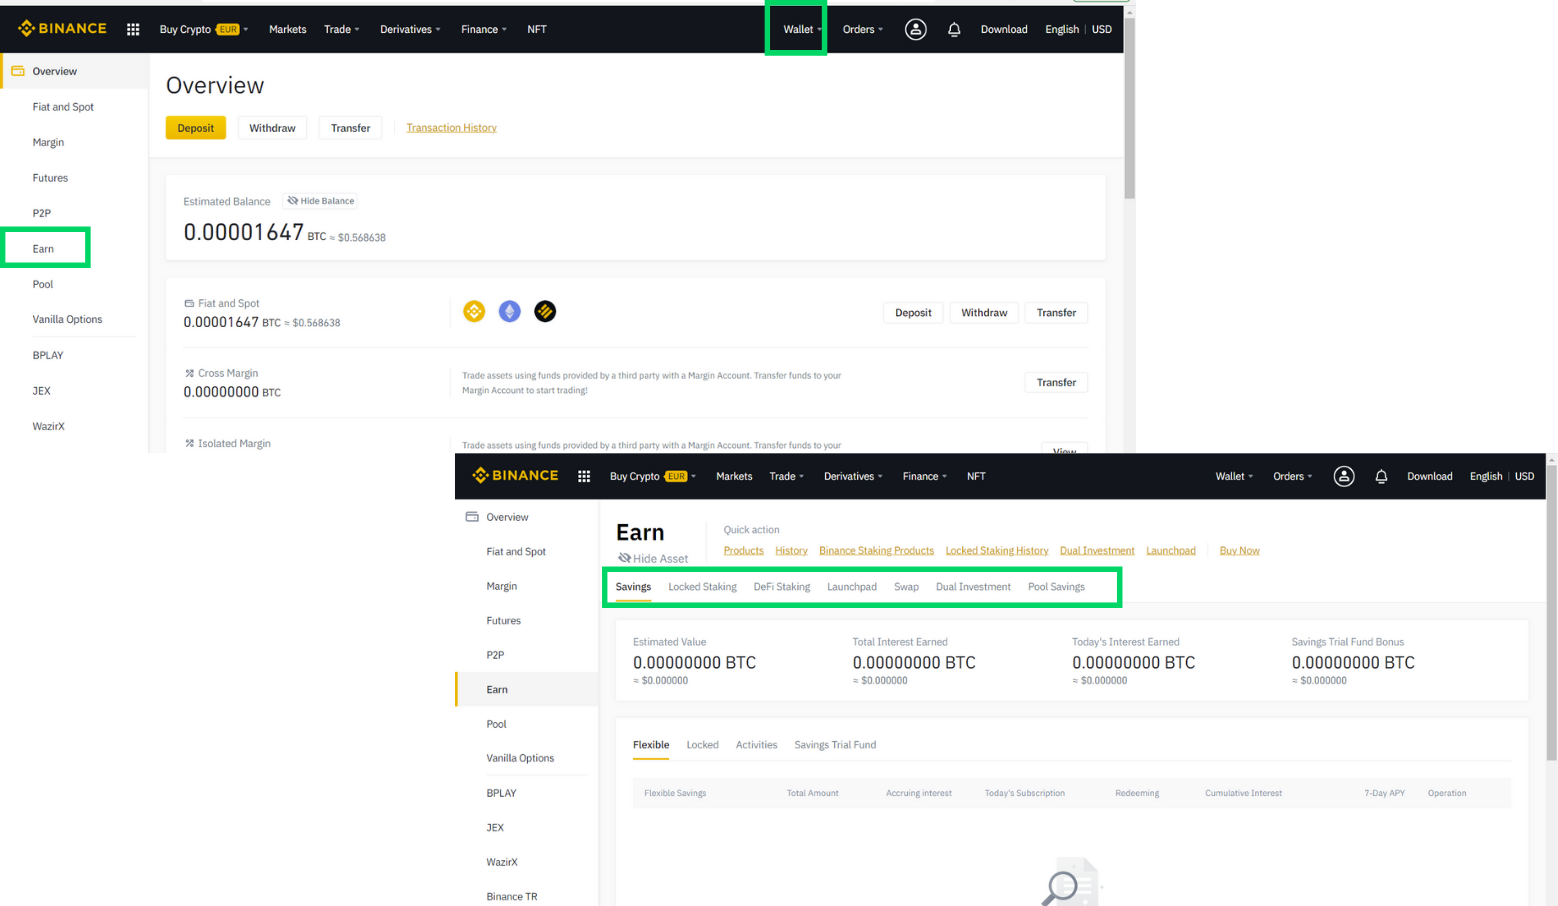This screenshot has height=906, width=1558.
Task: Expand Derivatives dropdown on the Overview page
Action: coord(410,30)
